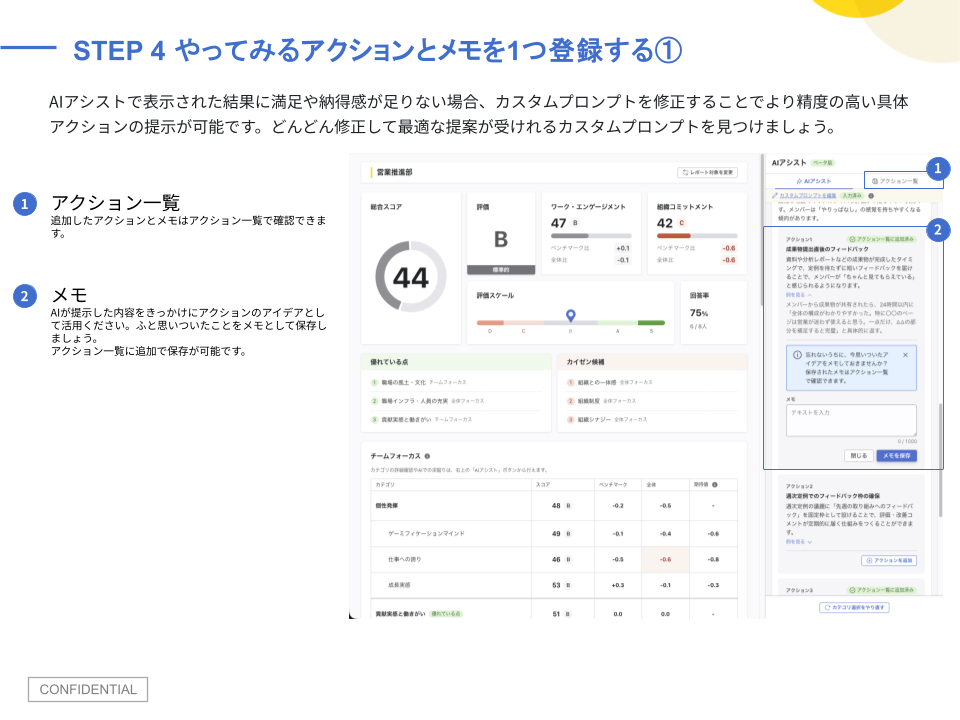The image size is (960, 720).
Task: Click the info icon beside 入力済み
Action: [x=871, y=196]
